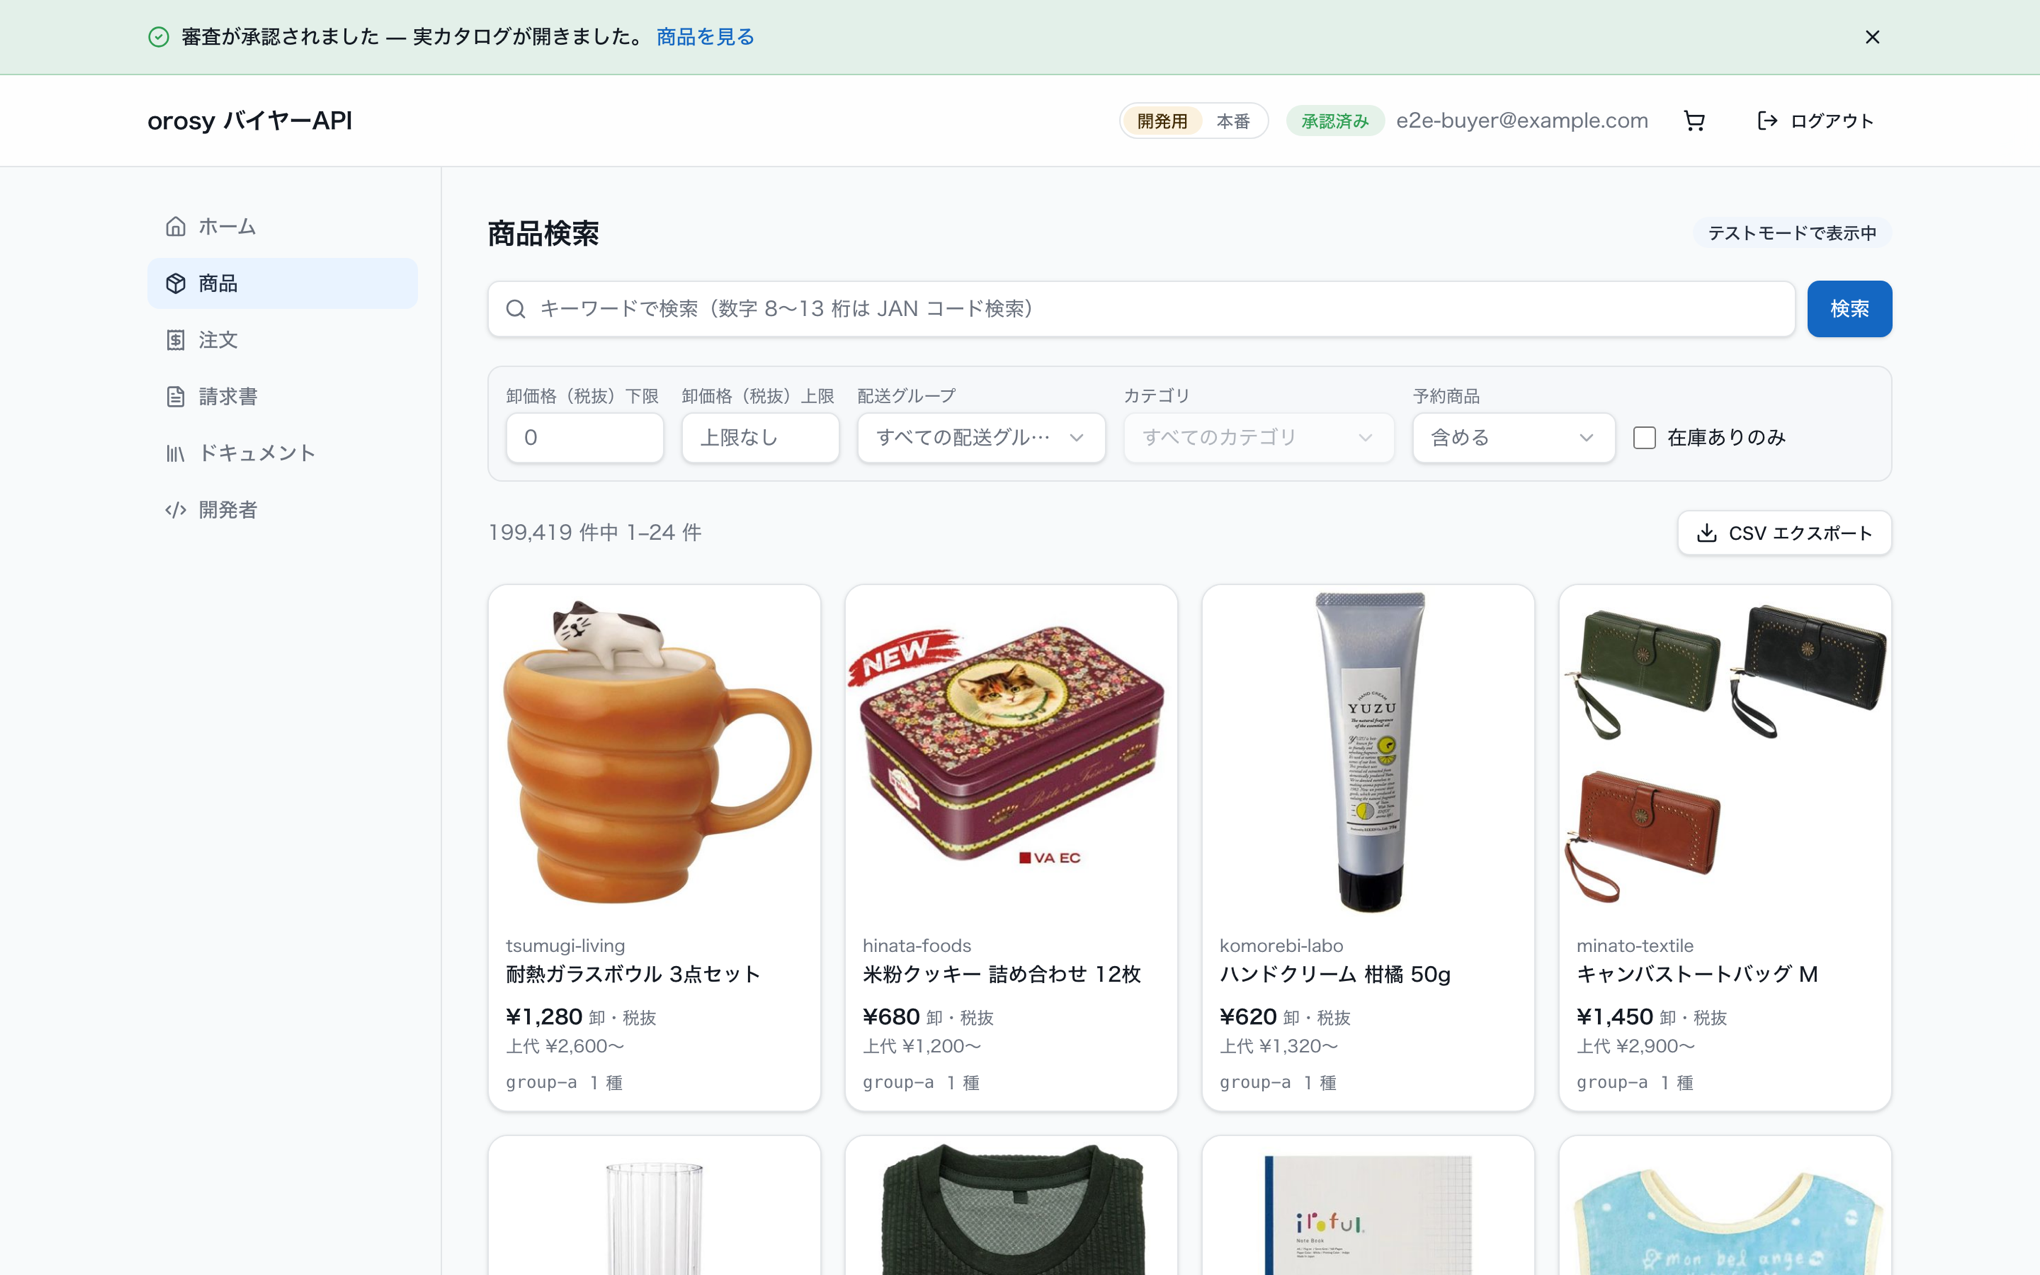Image resolution: width=2040 pixels, height=1275 pixels.
Task: Click the 上代 ¥2,600〜 retail price
Action: [x=565, y=1047]
